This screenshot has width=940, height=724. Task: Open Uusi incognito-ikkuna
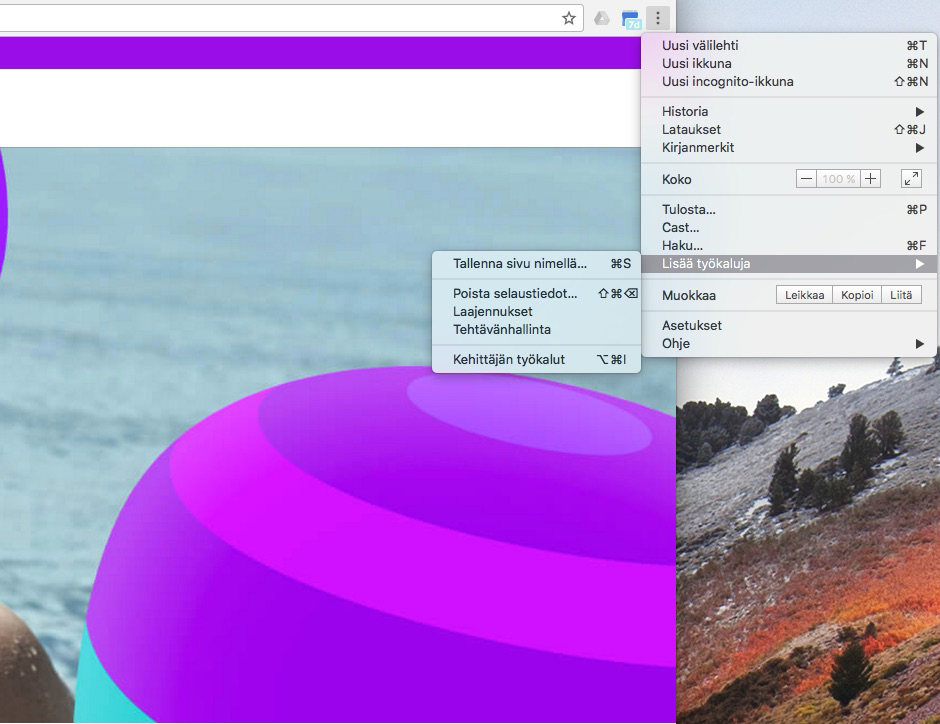(789, 82)
